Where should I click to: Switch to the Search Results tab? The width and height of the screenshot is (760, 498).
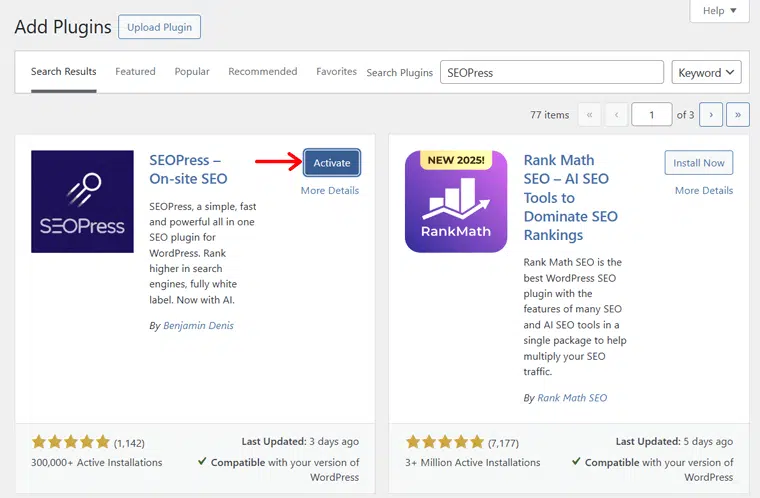pos(63,72)
